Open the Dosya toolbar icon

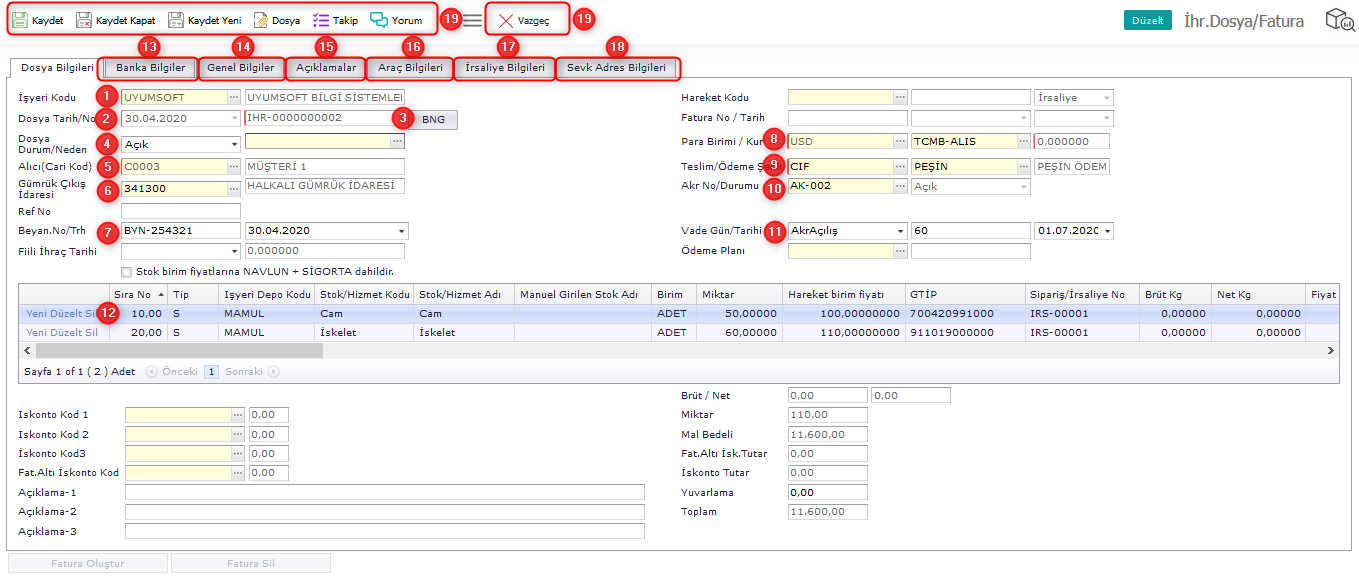coord(261,20)
